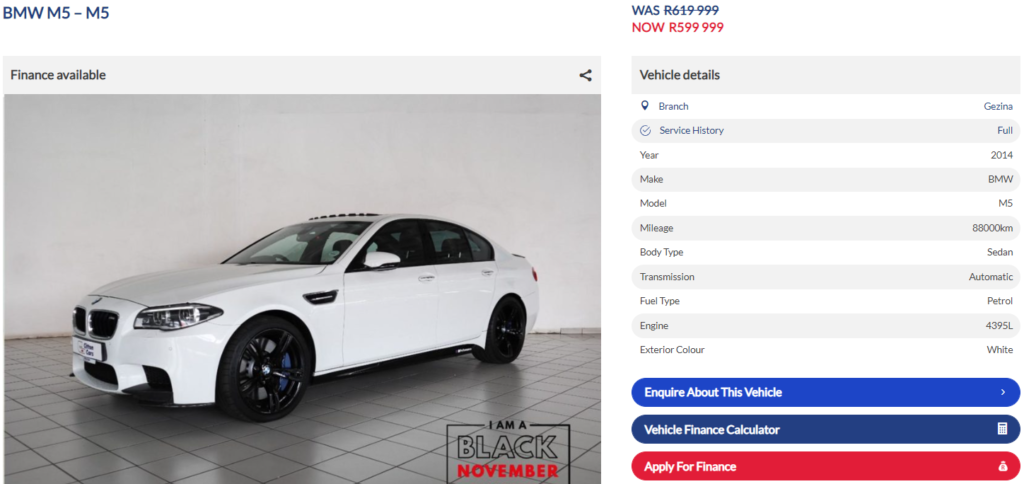Click the WAS R619 999 crossed-out price
Screen dimensions: 1024x484
click(675, 10)
